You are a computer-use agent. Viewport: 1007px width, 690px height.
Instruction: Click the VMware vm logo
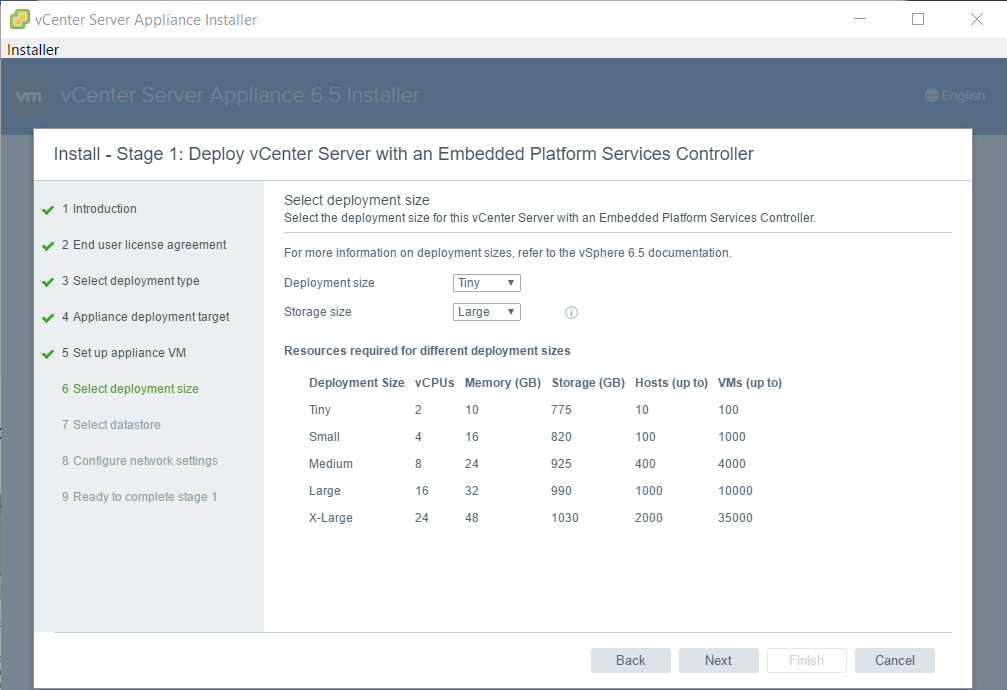coord(30,96)
